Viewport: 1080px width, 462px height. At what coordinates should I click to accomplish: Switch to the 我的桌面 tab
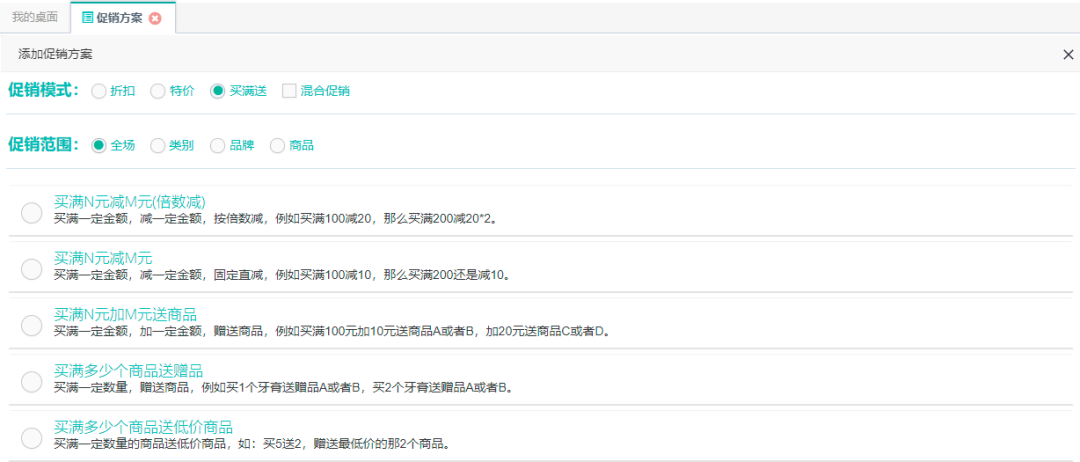(35, 17)
